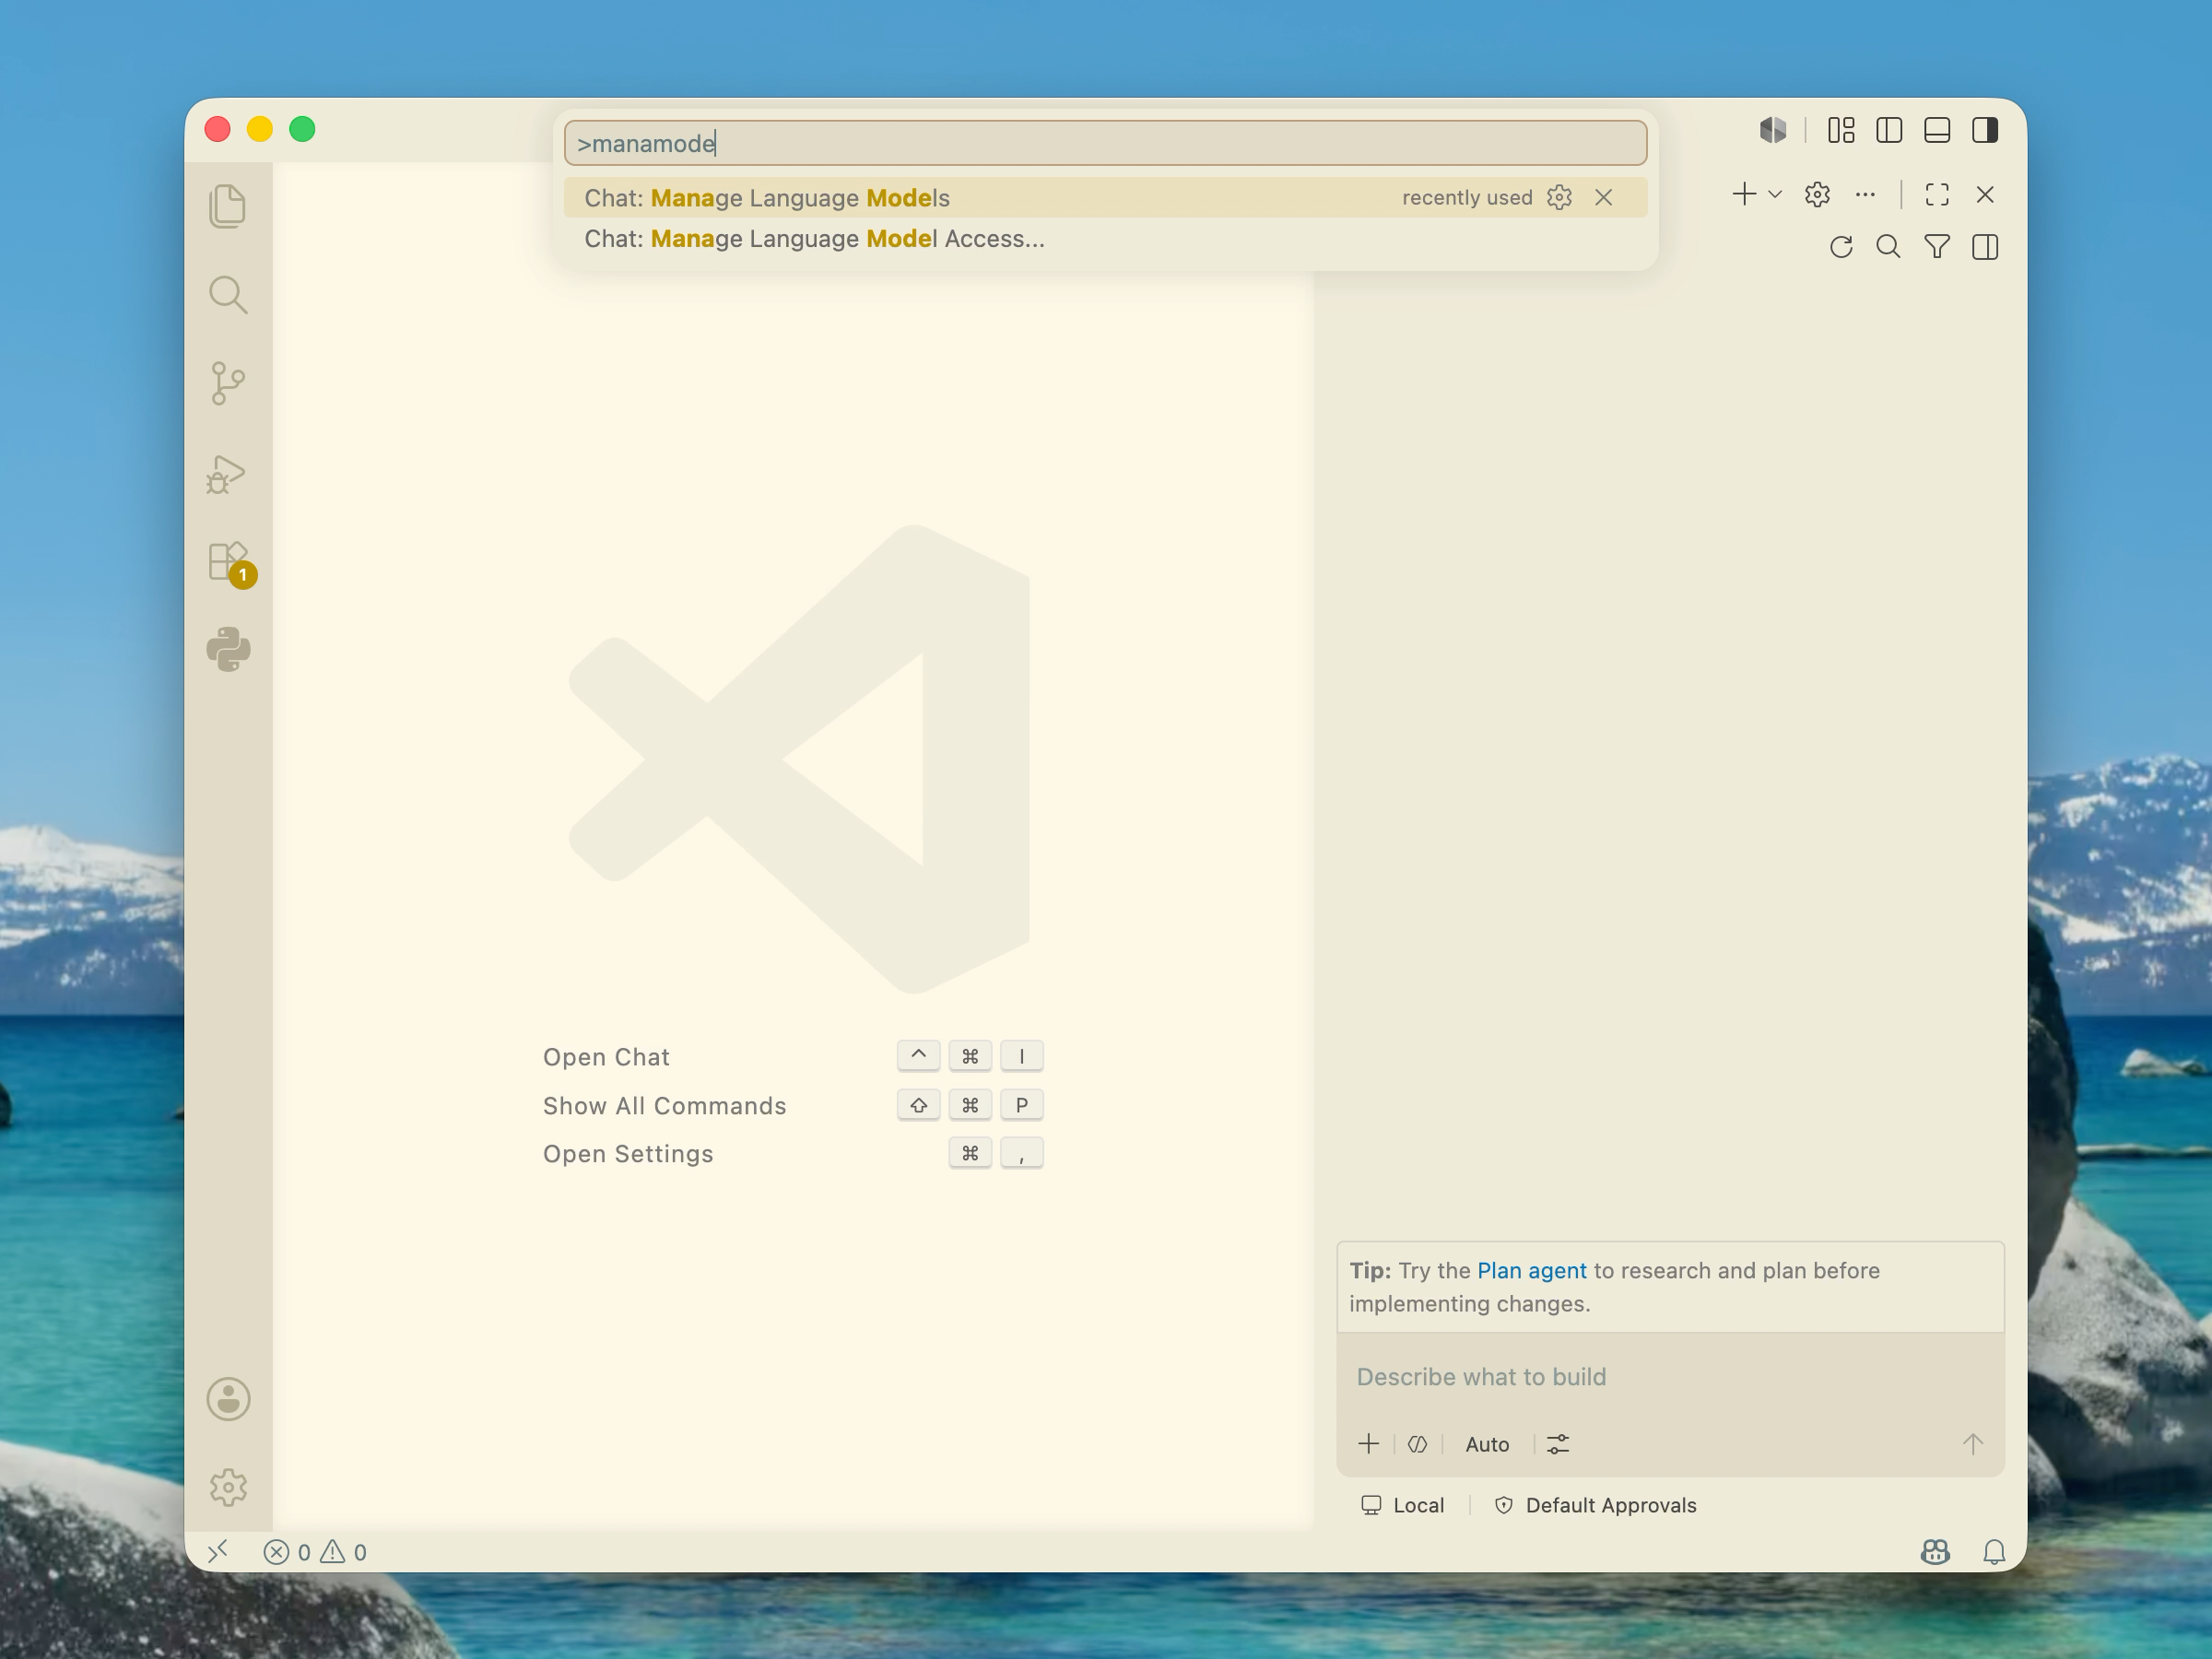The height and width of the screenshot is (1659, 2212).
Task: Toggle the primary side bar
Action: [1889, 130]
